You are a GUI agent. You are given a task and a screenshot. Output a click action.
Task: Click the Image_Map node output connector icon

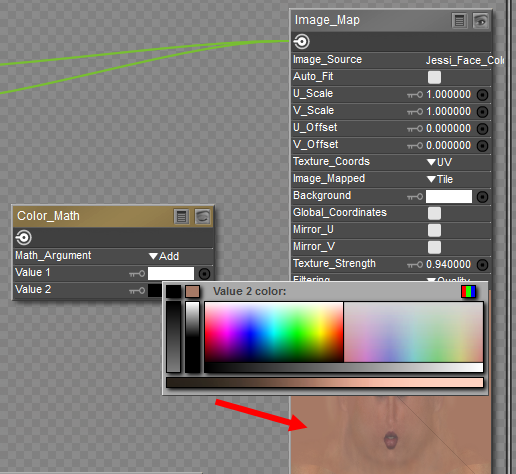[301, 42]
